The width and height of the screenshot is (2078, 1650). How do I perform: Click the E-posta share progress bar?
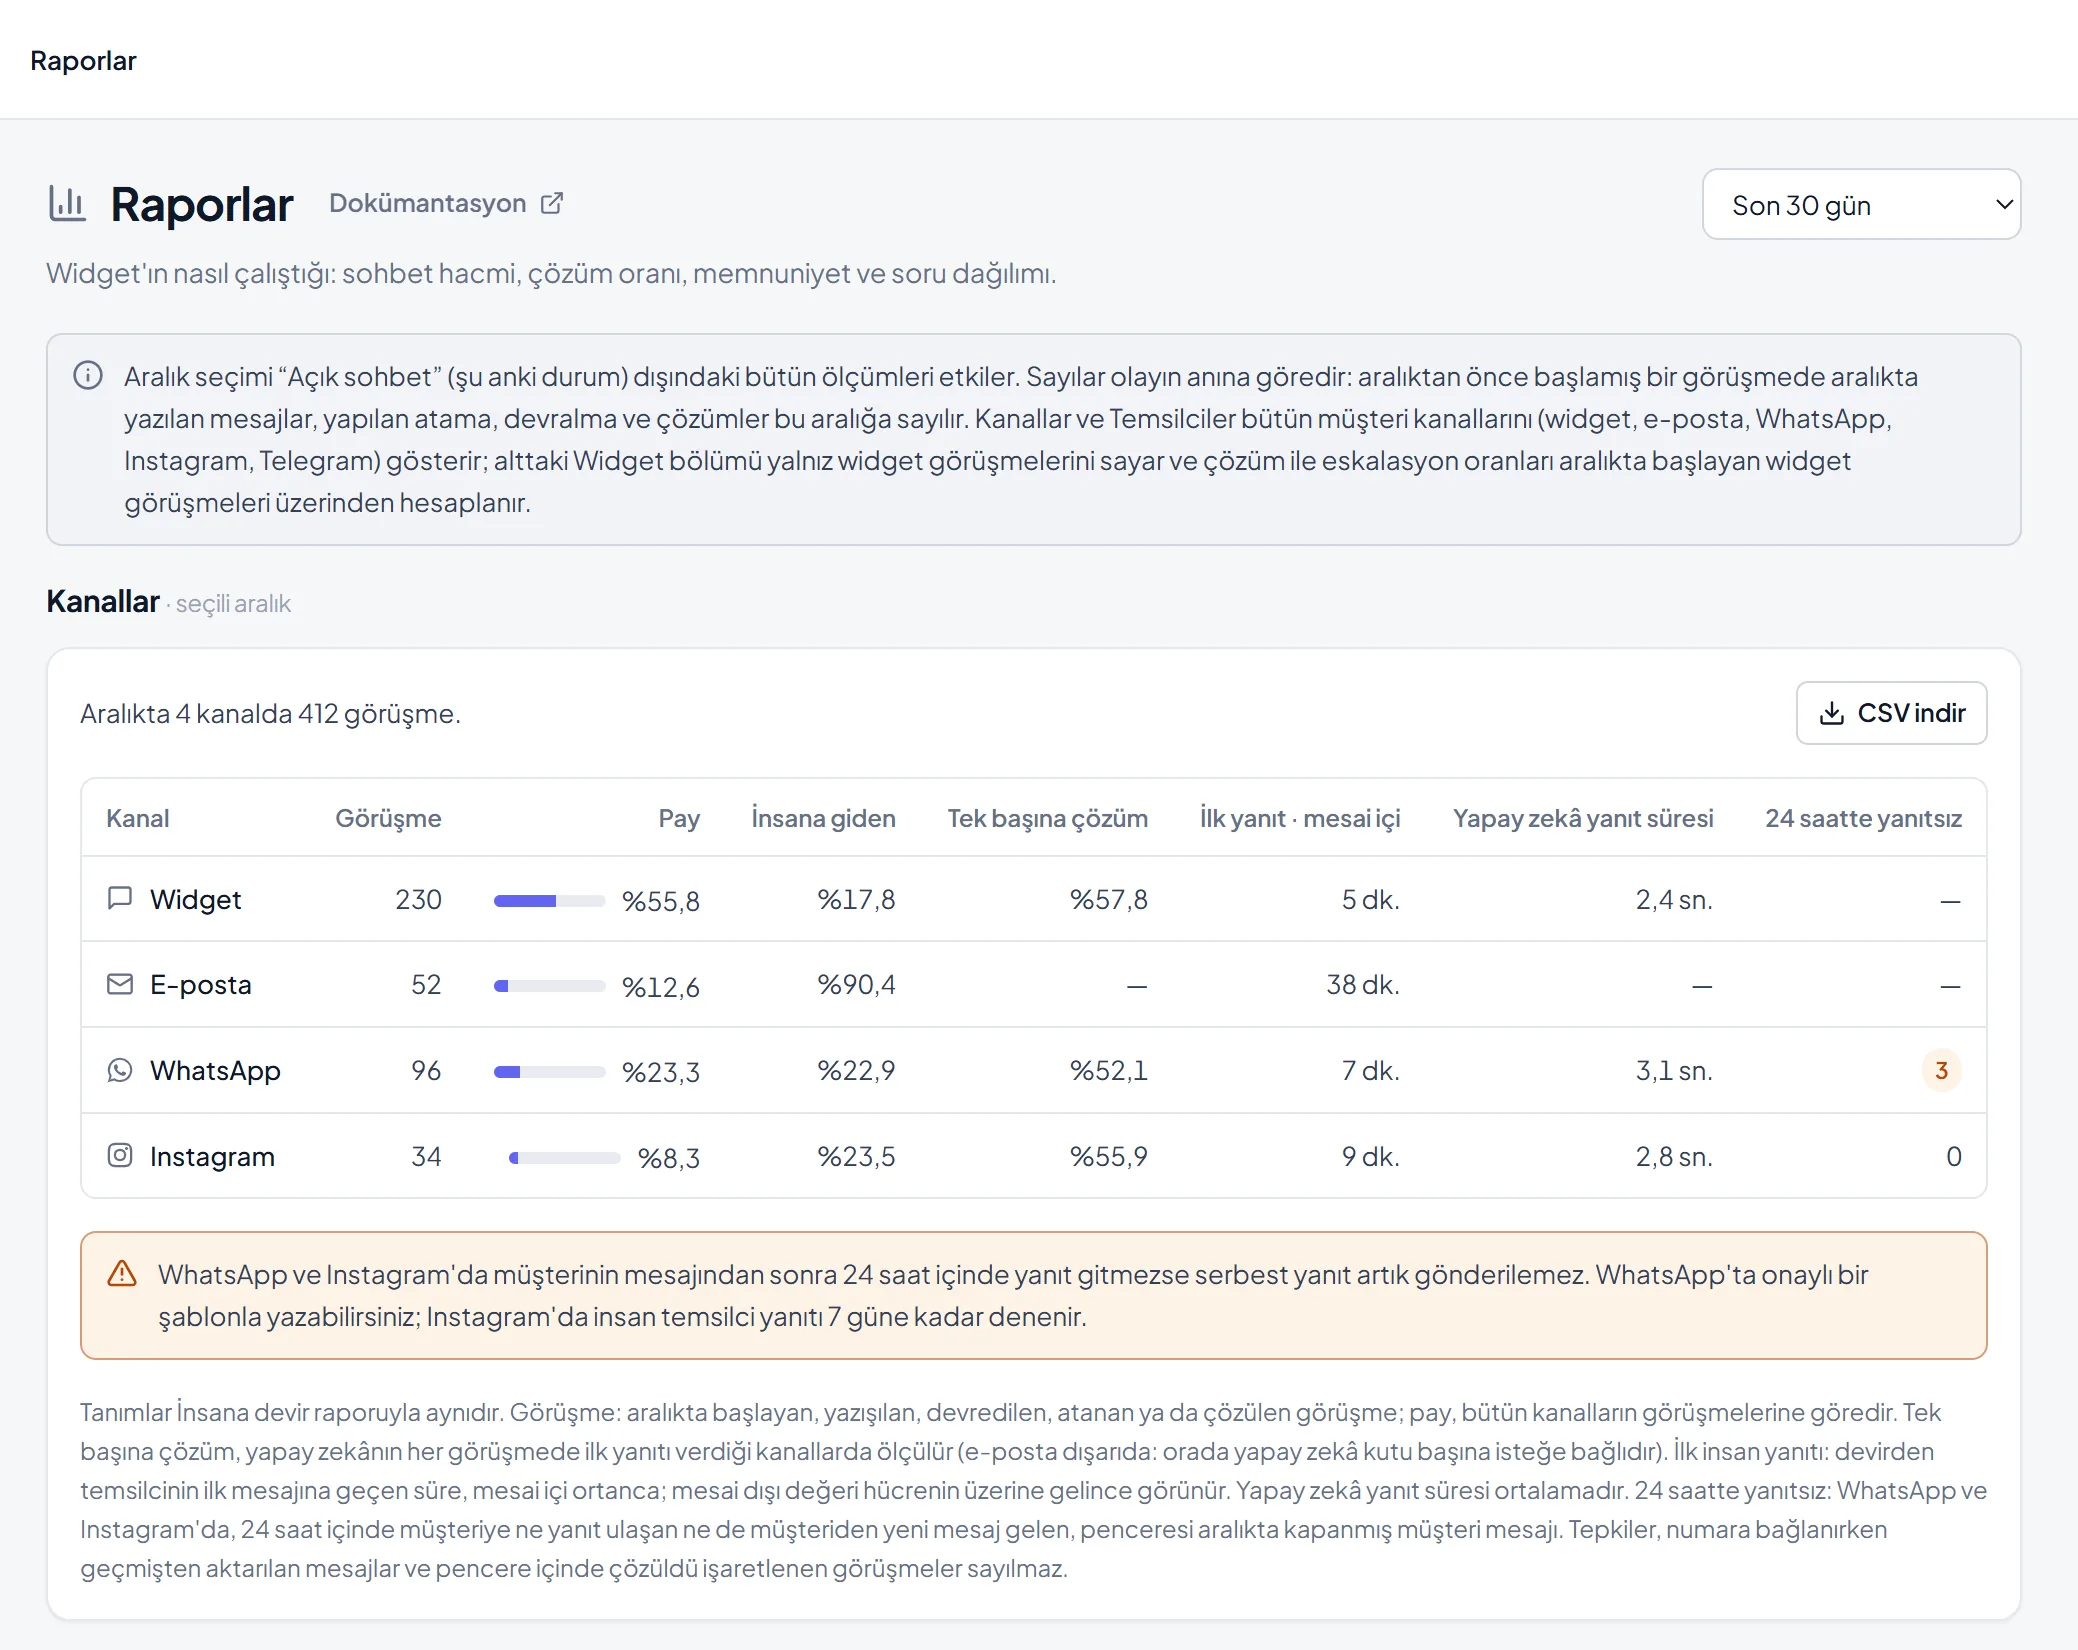(549, 986)
